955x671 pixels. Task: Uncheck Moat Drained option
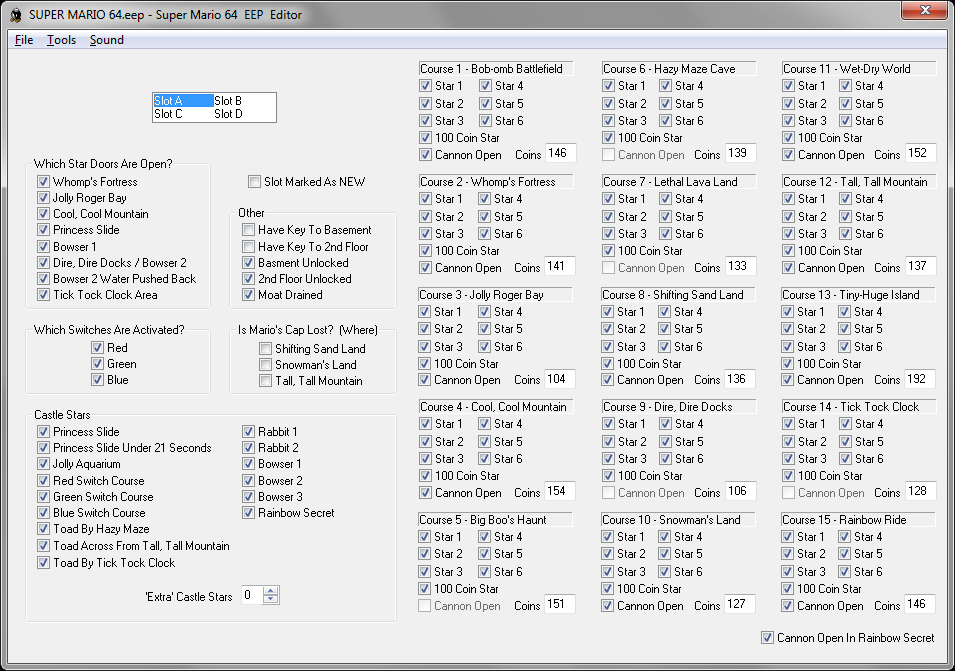tap(248, 295)
